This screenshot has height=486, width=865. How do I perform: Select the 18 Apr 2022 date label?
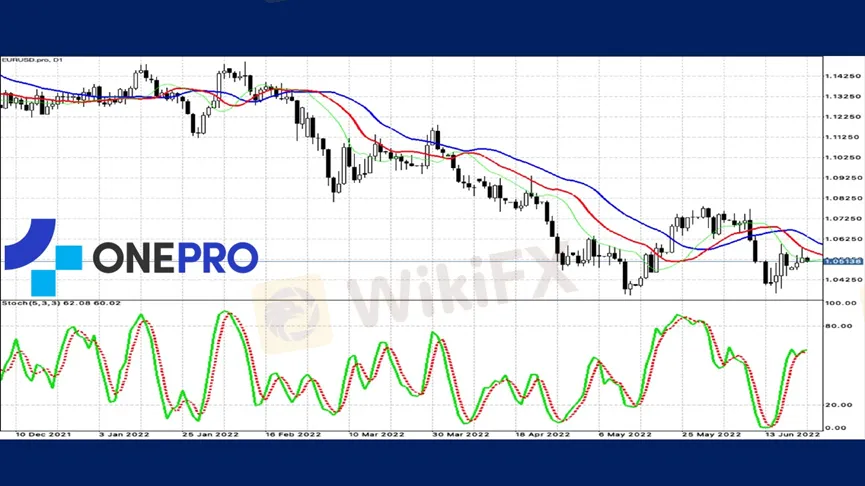pos(542,435)
